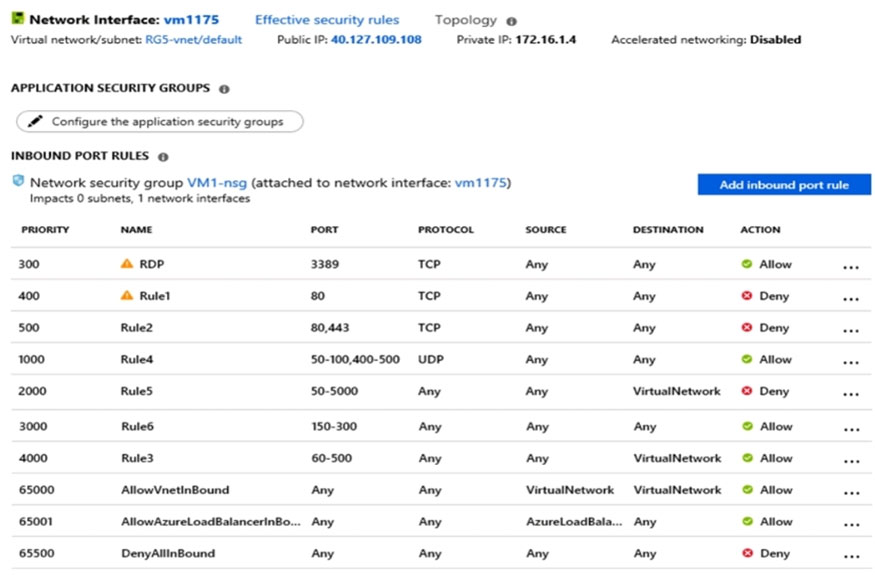Select the Rule4 row with UDP protocol
The width and height of the screenshot is (875, 575).
[x=441, y=359]
